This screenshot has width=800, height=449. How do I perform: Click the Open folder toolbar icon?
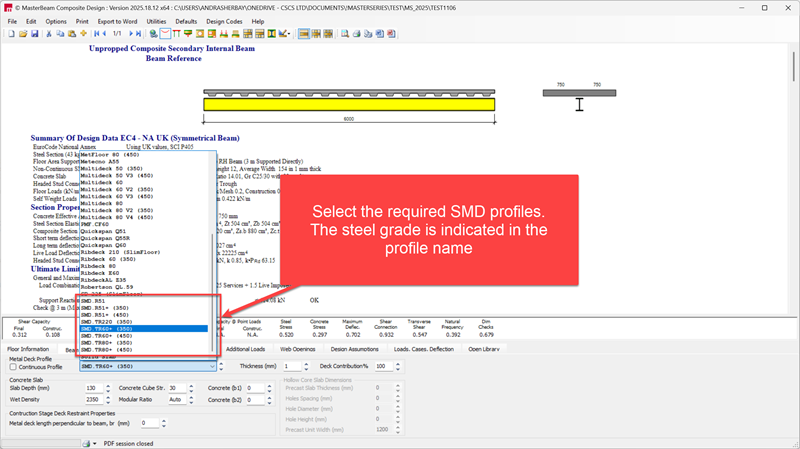pyautogui.click(x=23, y=34)
